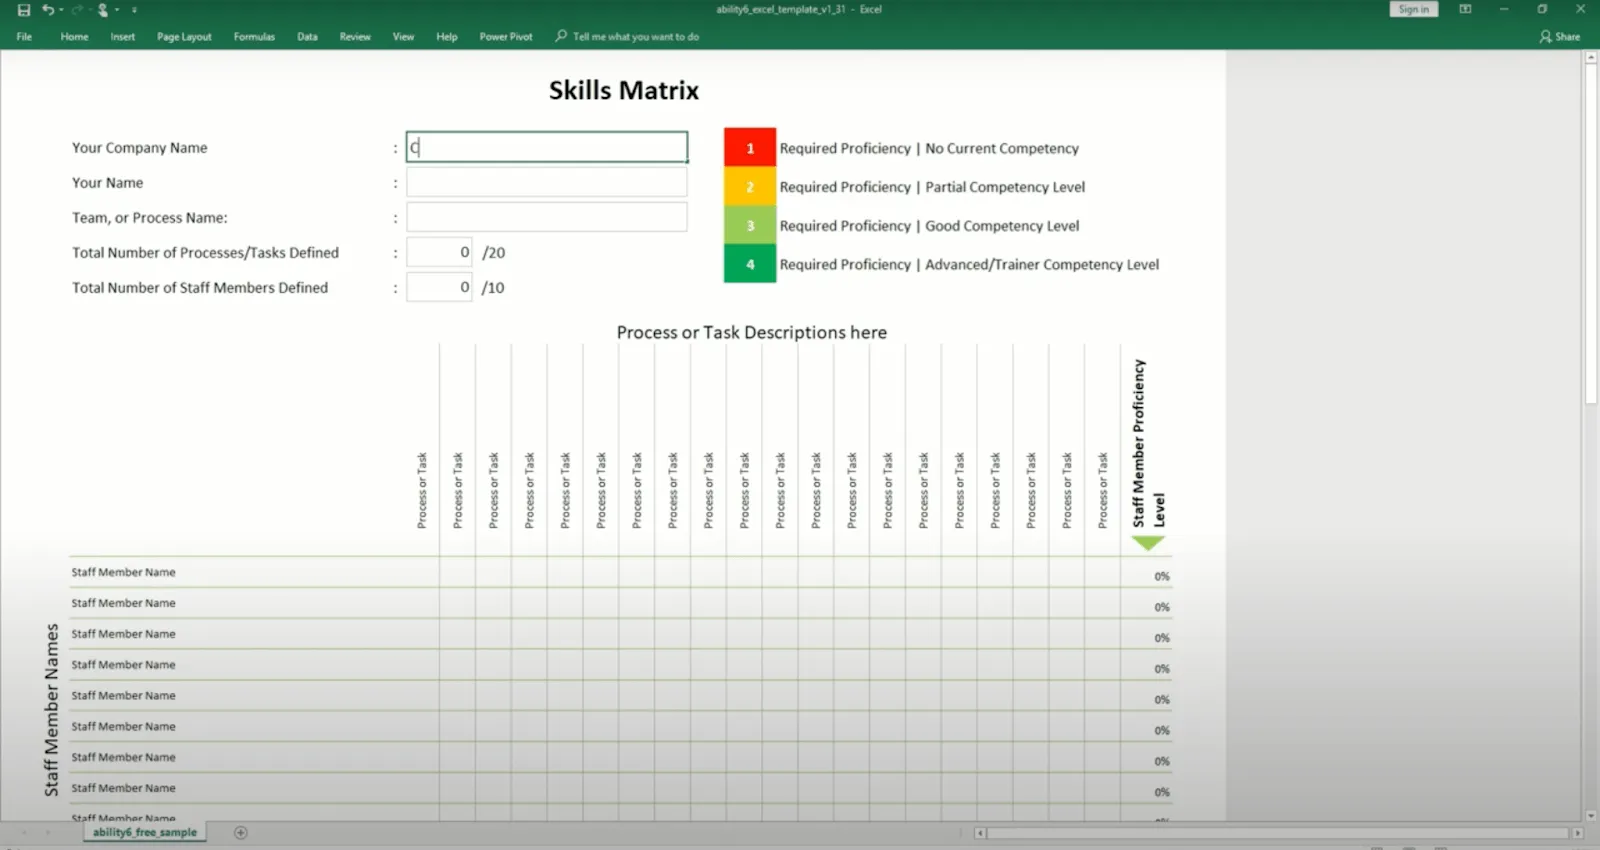Select the Total Staff Members Defined count cell

[439, 287]
